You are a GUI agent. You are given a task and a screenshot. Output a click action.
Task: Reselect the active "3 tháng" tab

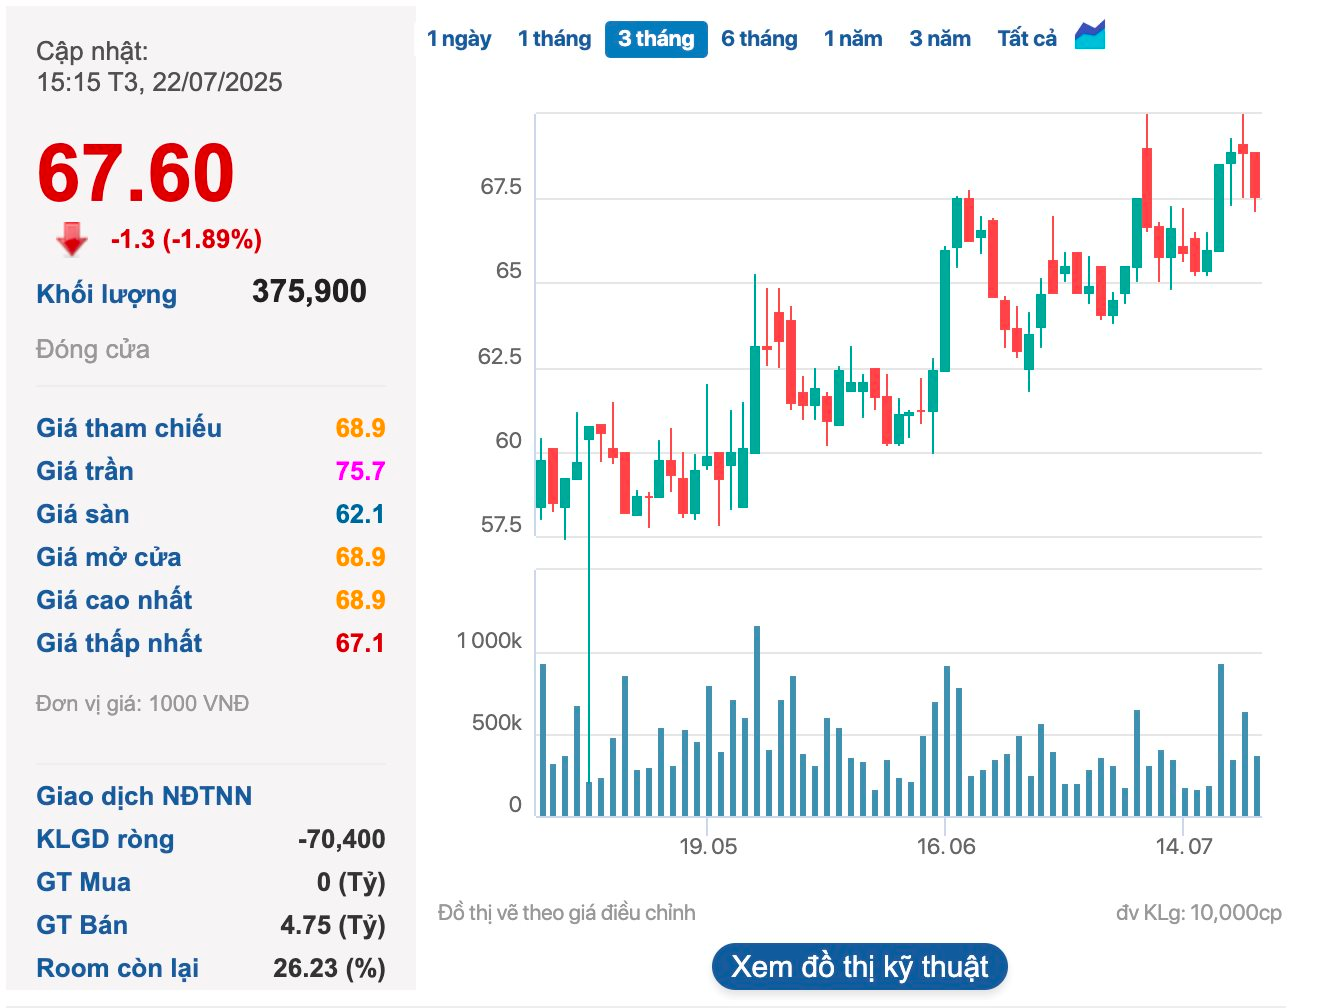(656, 39)
